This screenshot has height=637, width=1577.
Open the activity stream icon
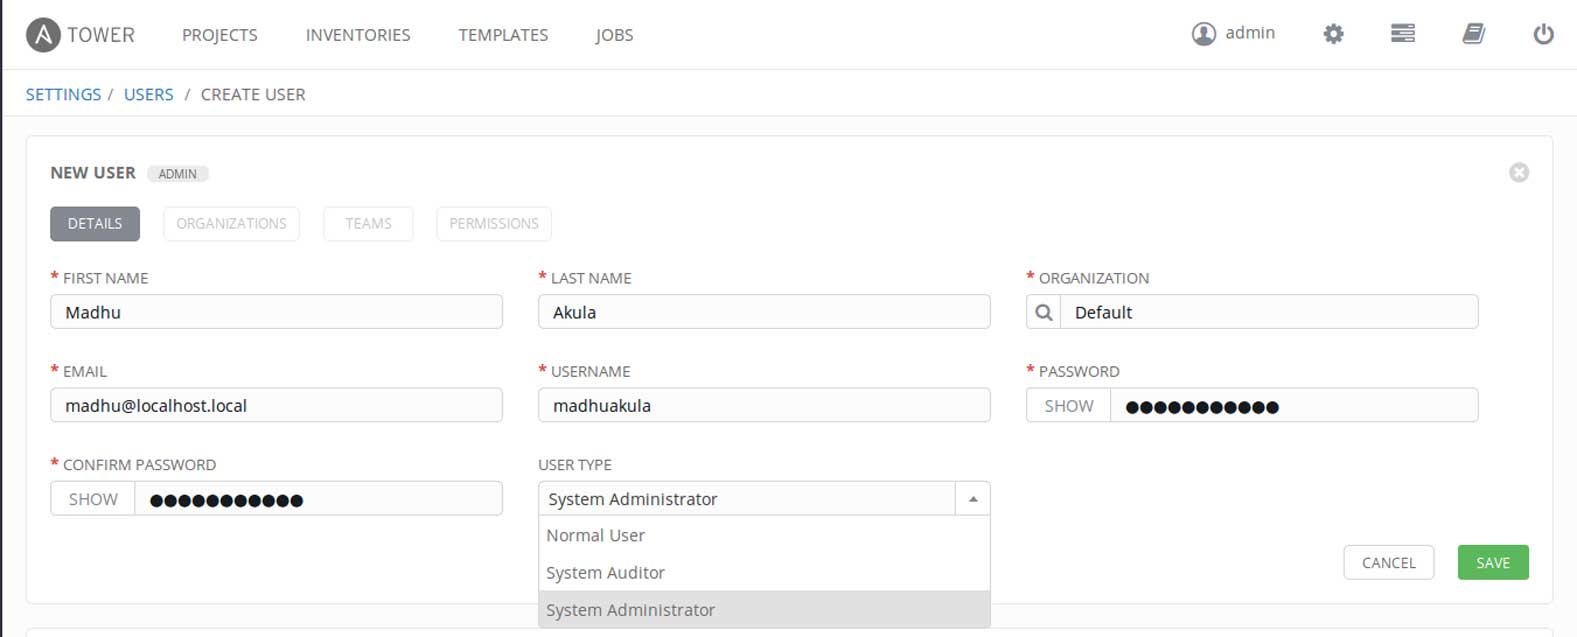pyautogui.click(x=1403, y=34)
